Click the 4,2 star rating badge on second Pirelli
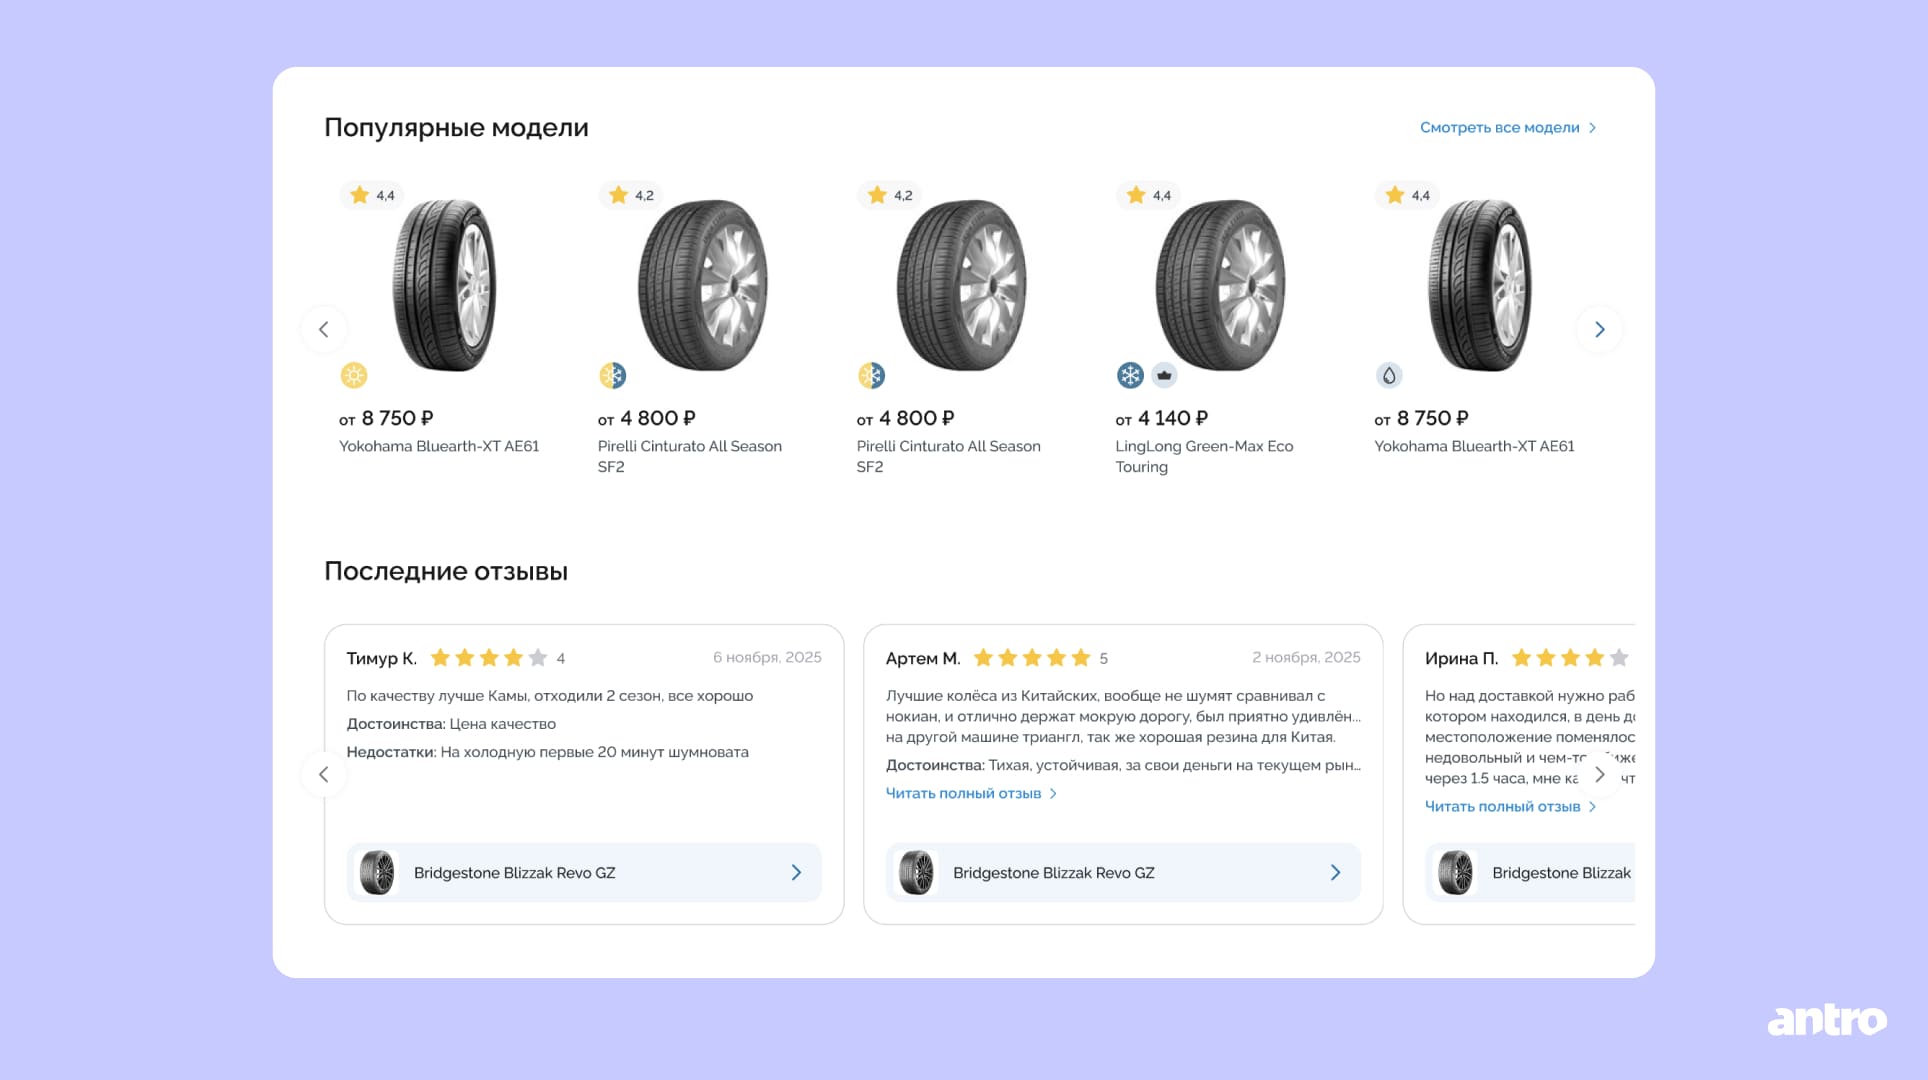Viewport: 1928px width, 1080px height. [x=890, y=195]
